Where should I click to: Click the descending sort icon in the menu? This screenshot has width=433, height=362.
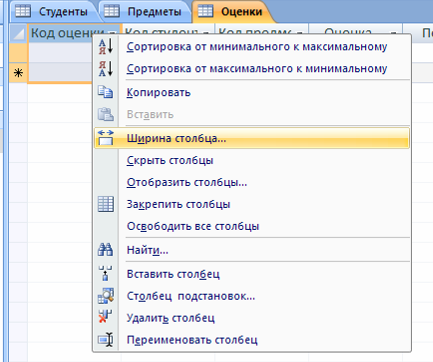pyautogui.click(x=106, y=68)
